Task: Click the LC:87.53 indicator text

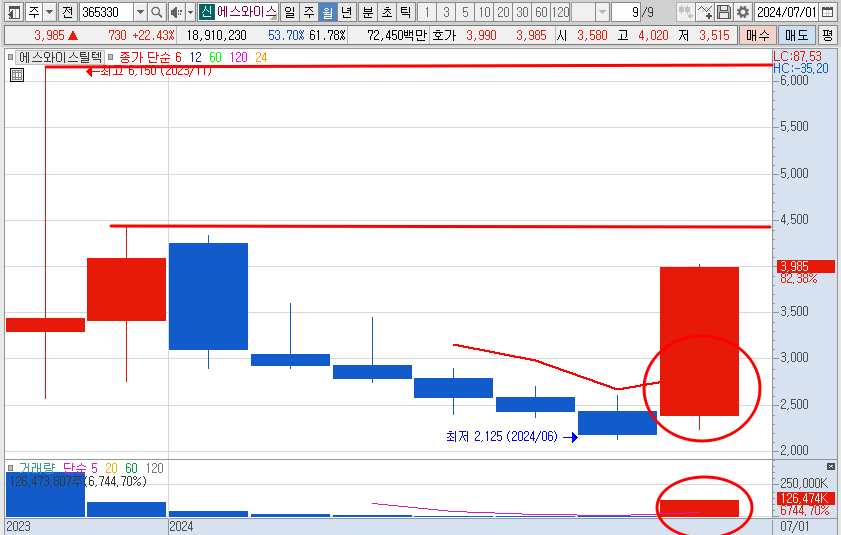Action: pos(798,56)
